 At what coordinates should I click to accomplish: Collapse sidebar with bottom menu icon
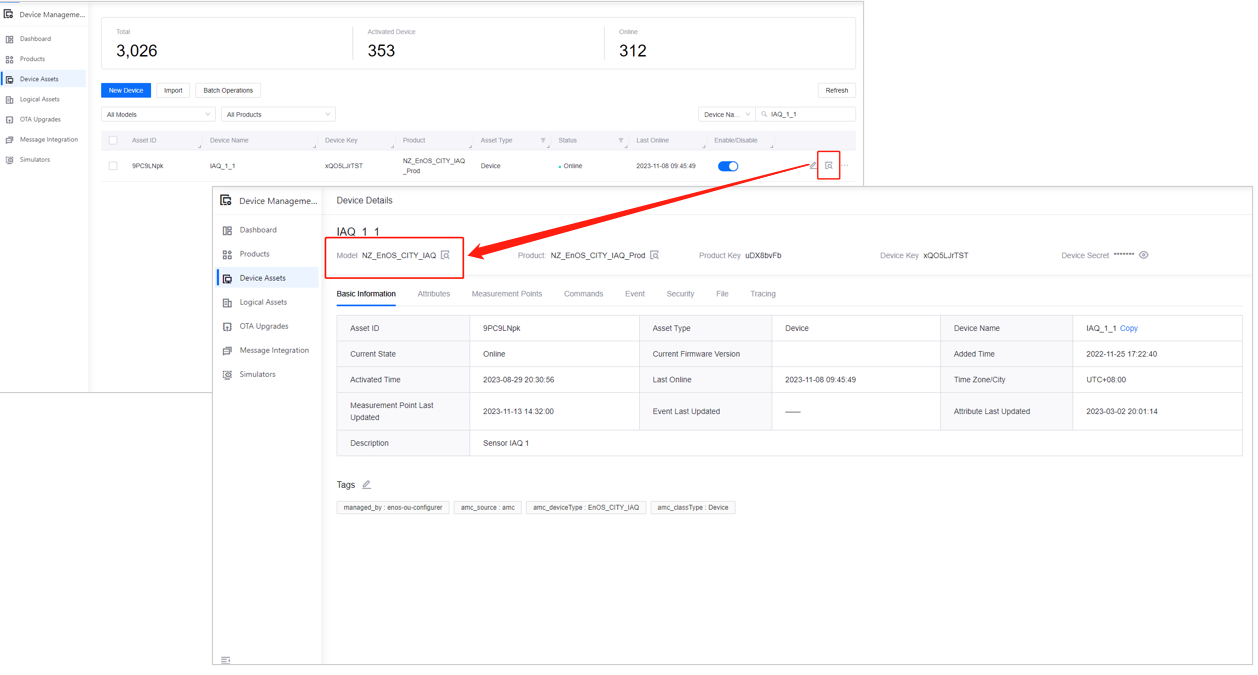coord(226,660)
